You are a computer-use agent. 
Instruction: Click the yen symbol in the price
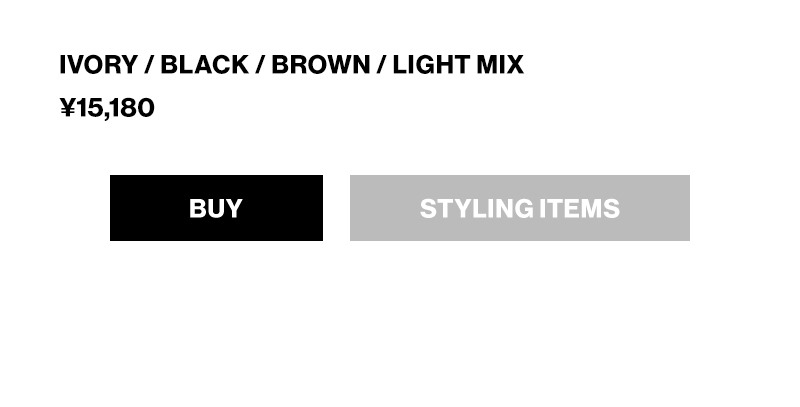tap(68, 108)
